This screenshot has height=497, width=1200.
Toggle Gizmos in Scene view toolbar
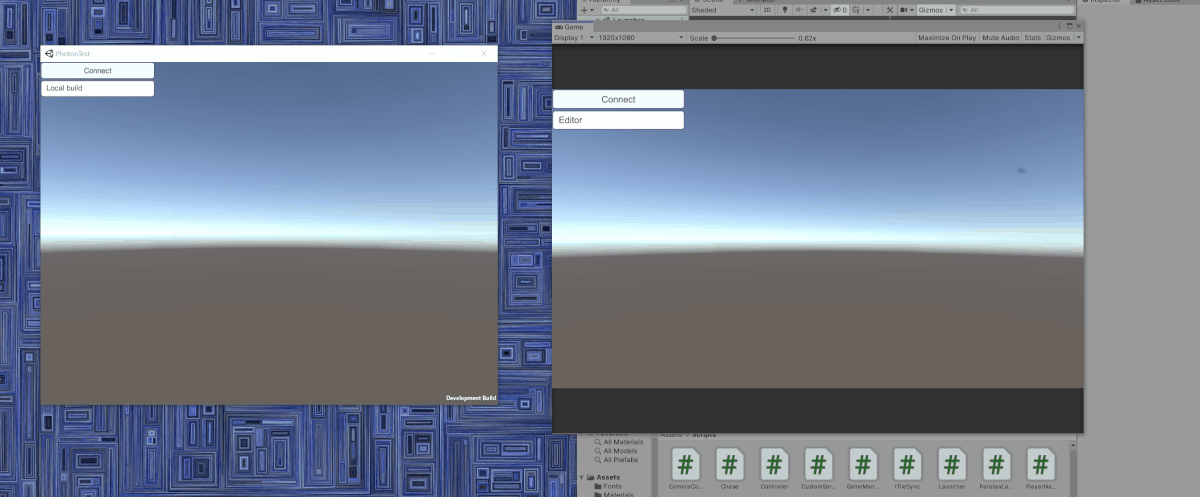tap(930, 10)
